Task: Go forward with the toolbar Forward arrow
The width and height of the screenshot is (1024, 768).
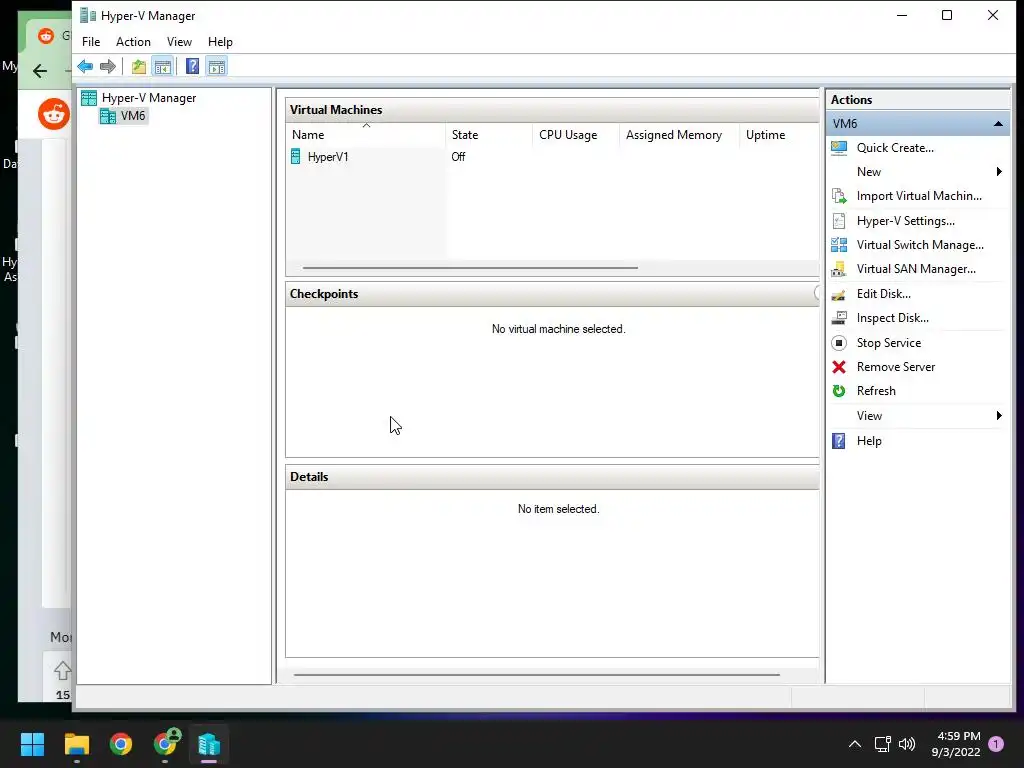Action: coord(108,66)
